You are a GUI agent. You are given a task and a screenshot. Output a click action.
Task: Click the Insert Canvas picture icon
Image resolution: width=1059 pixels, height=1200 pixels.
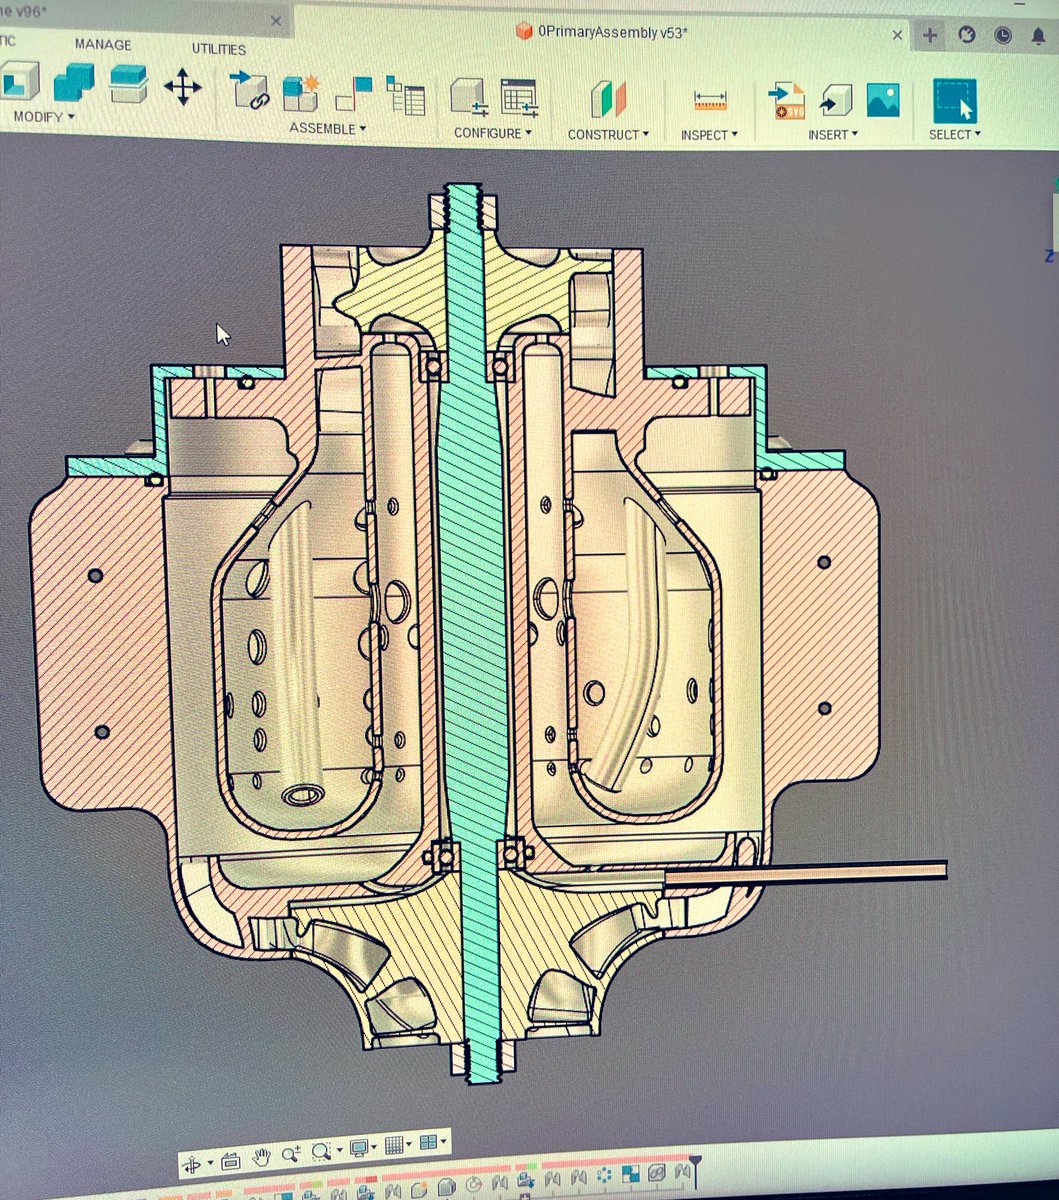(x=883, y=100)
